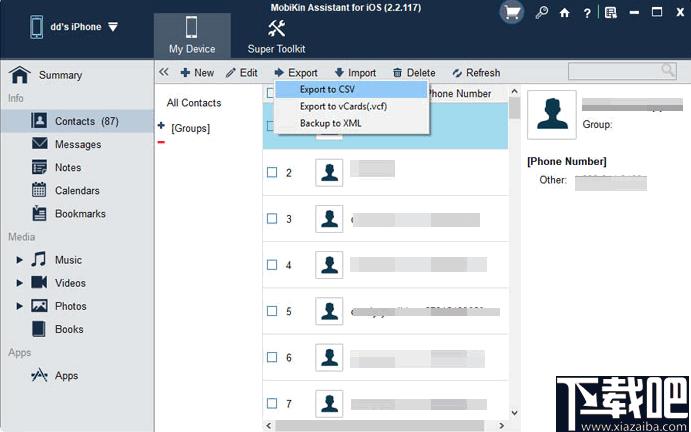Choose Export to CSV menu item

pos(351,89)
